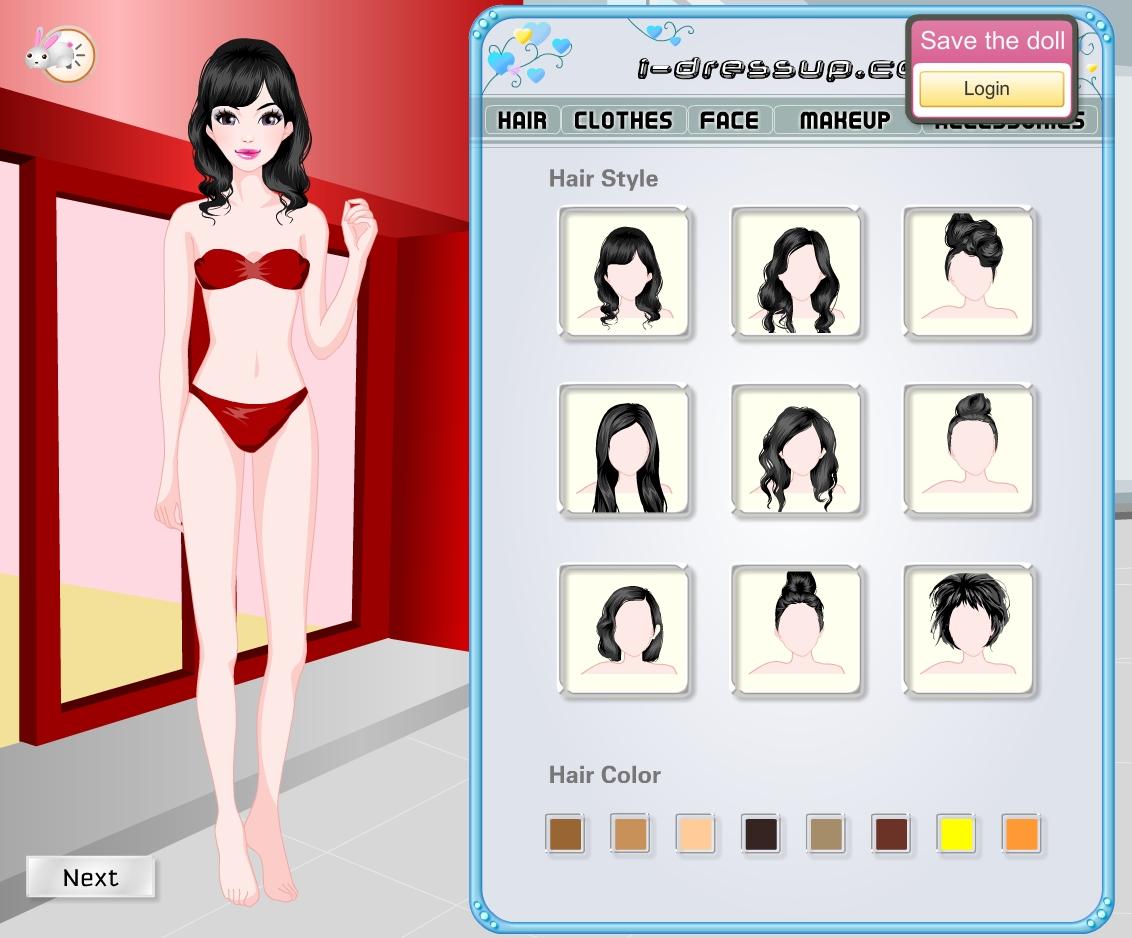Image resolution: width=1132 pixels, height=938 pixels.
Task: Select the short bob hairstyle
Action: point(624,630)
